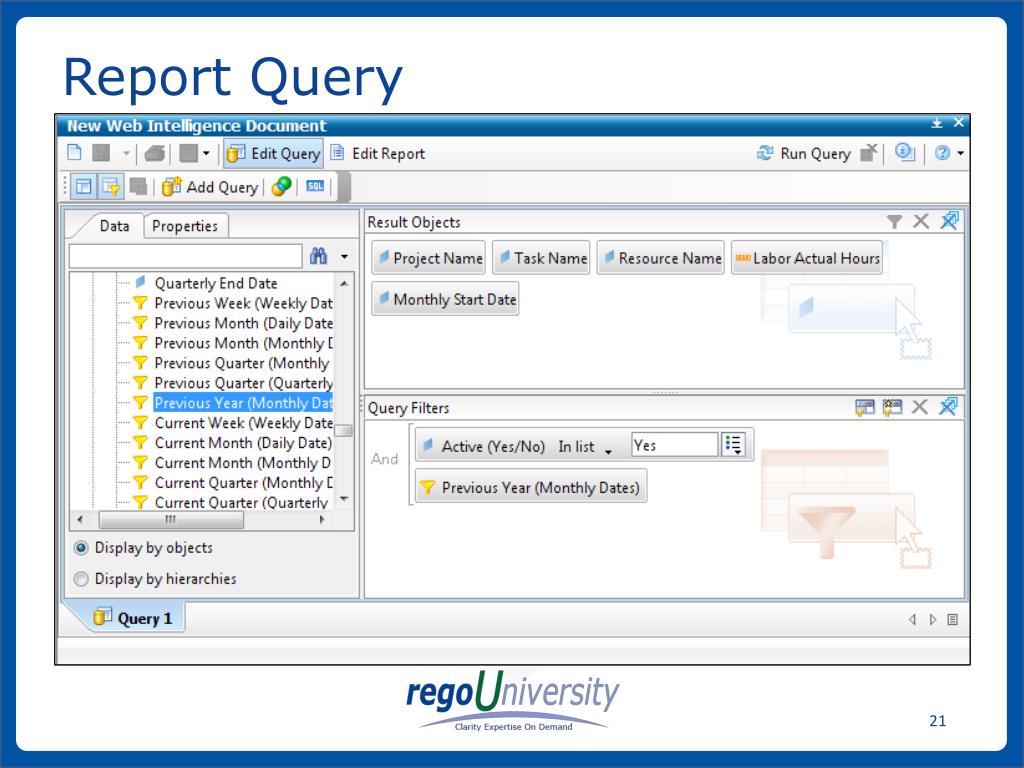Click the Query Filters add database ranking icon
The image size is (1024, 768).
pos(892,408)
